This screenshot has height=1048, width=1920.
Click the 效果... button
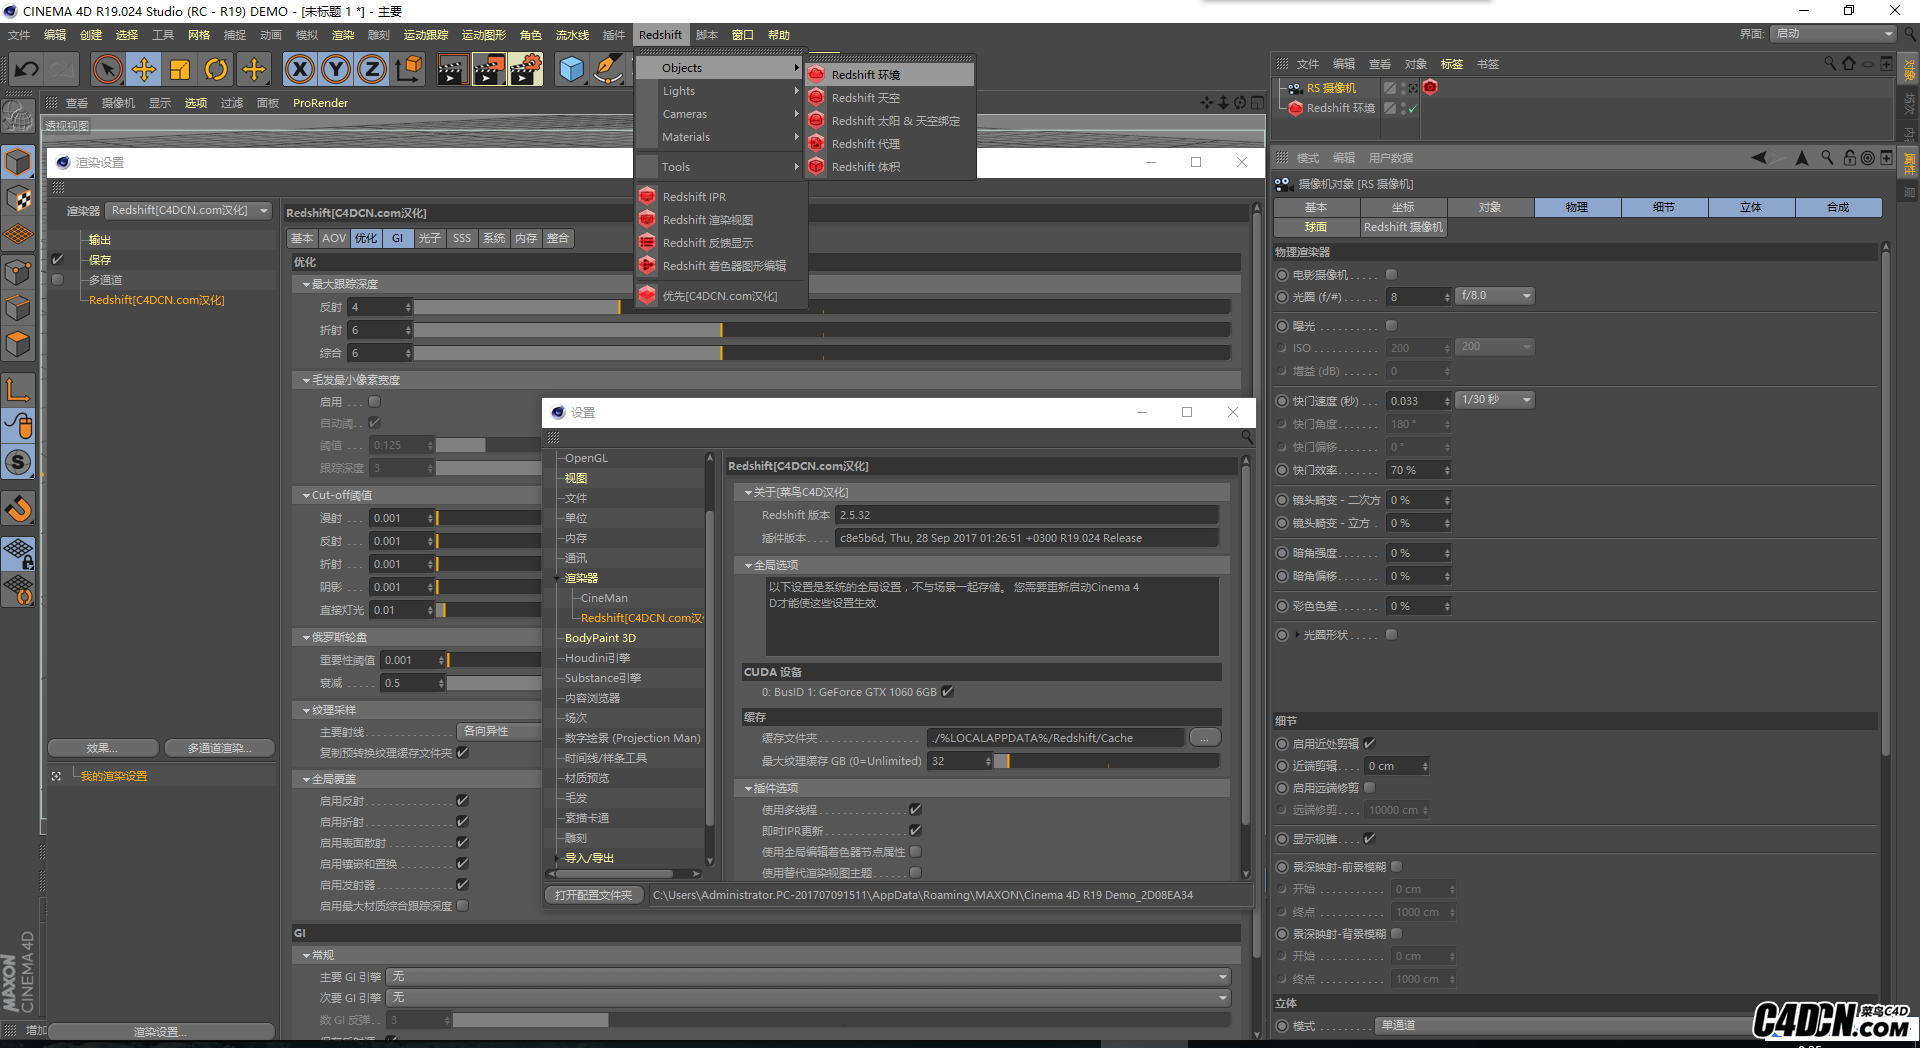pyautogui.click(x=103, y=747)
